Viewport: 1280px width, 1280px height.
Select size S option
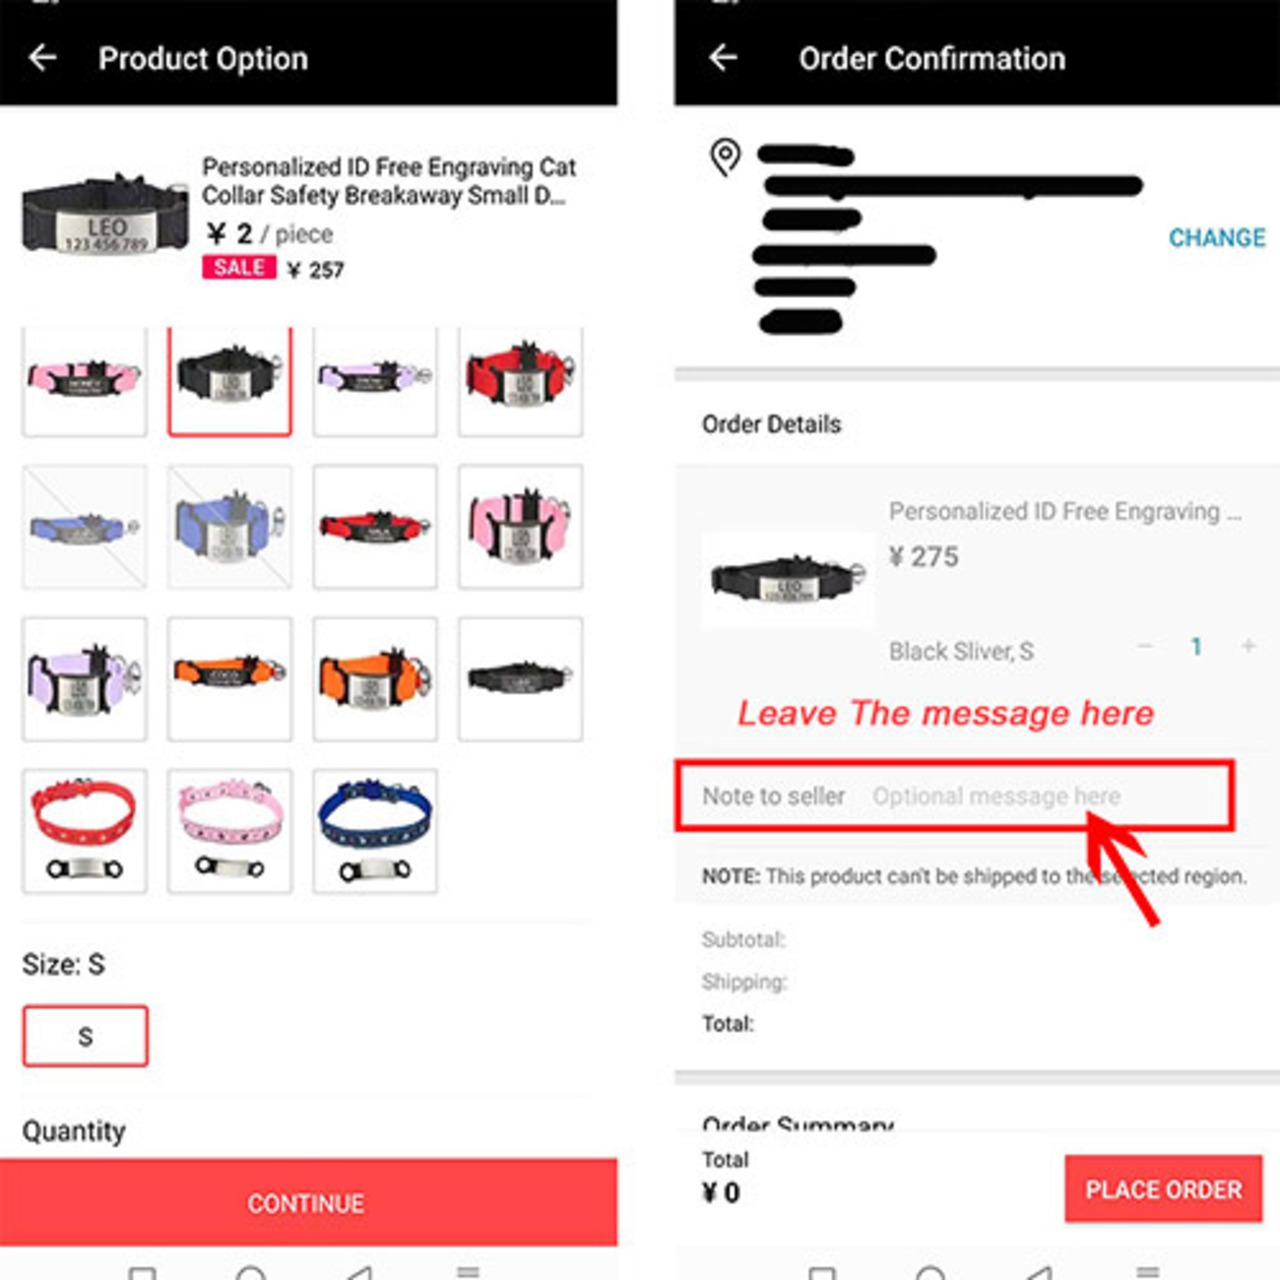pos(85,1036)
